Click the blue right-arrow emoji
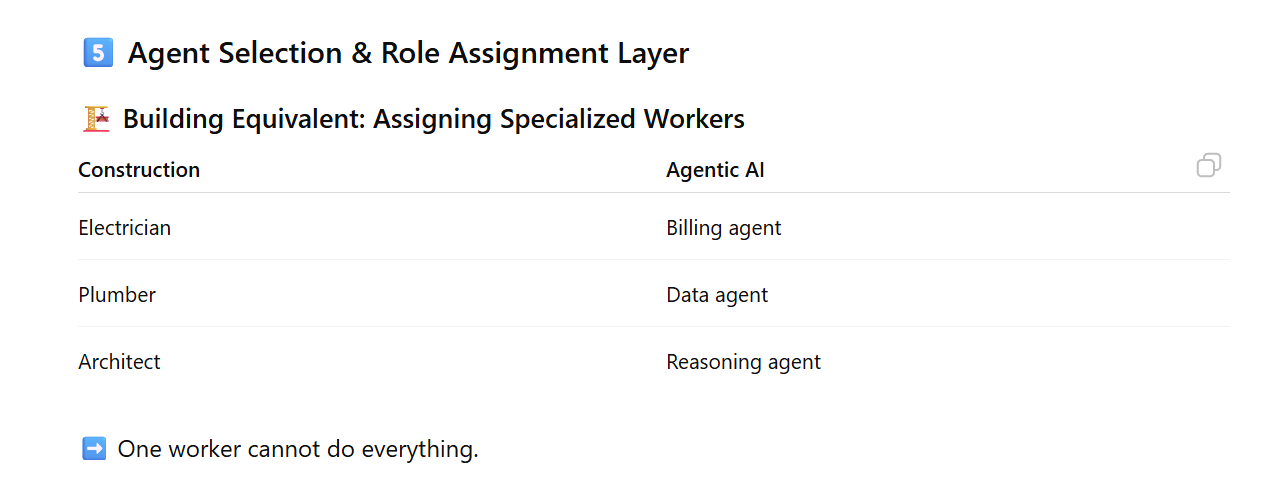 (94, 449)
